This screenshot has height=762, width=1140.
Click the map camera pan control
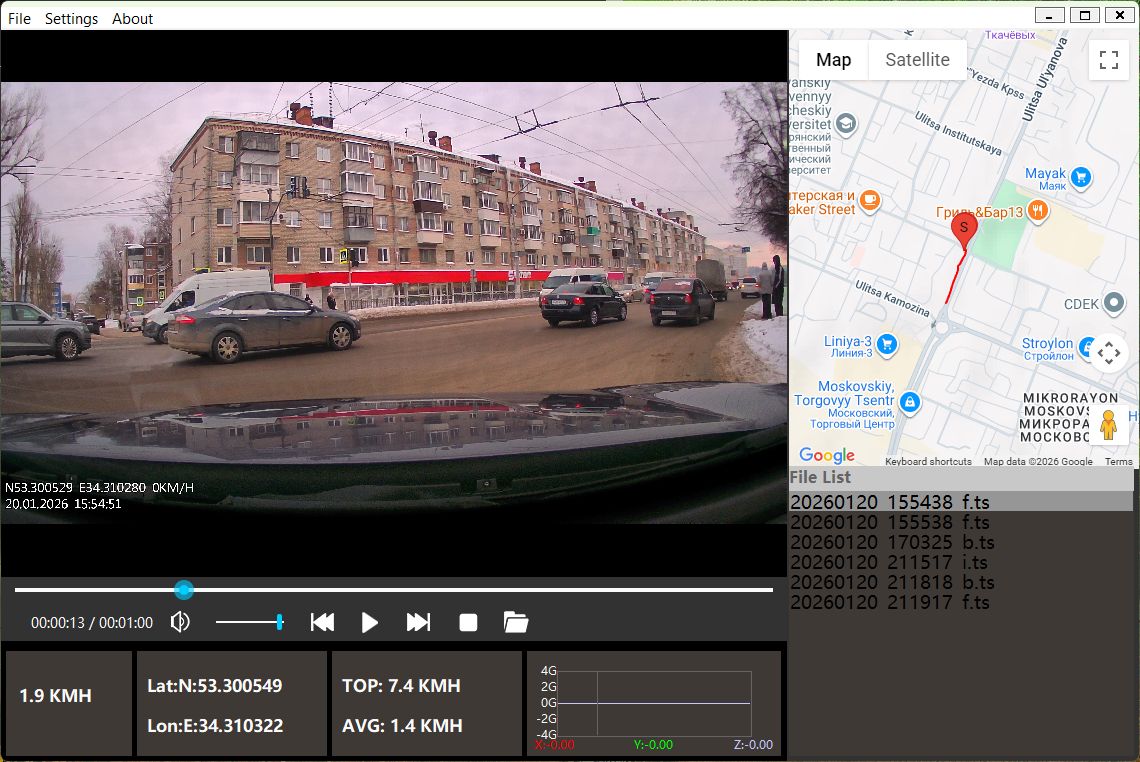1109,353
